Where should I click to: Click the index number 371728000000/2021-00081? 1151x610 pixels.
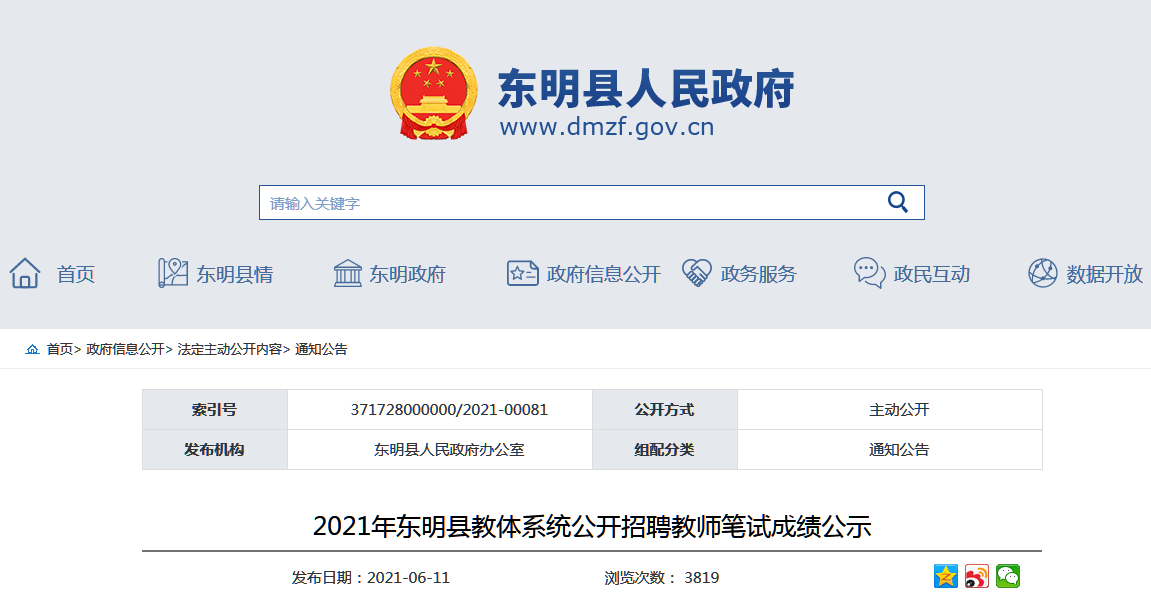tap(449, 410)
